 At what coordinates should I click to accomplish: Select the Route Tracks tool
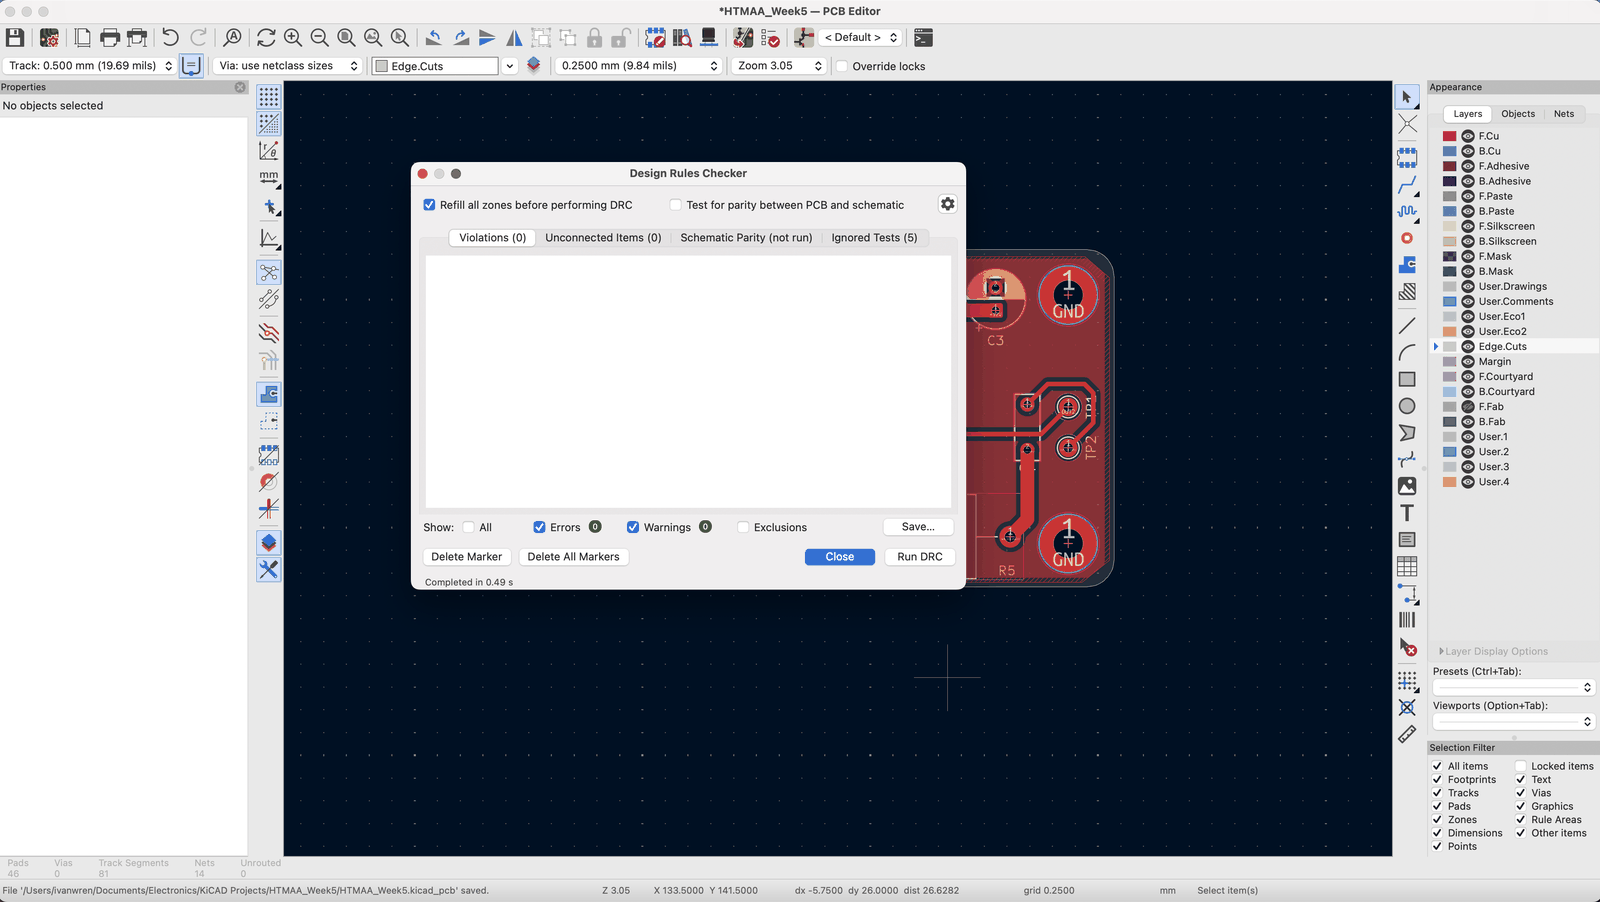[x=1407, y=185]
